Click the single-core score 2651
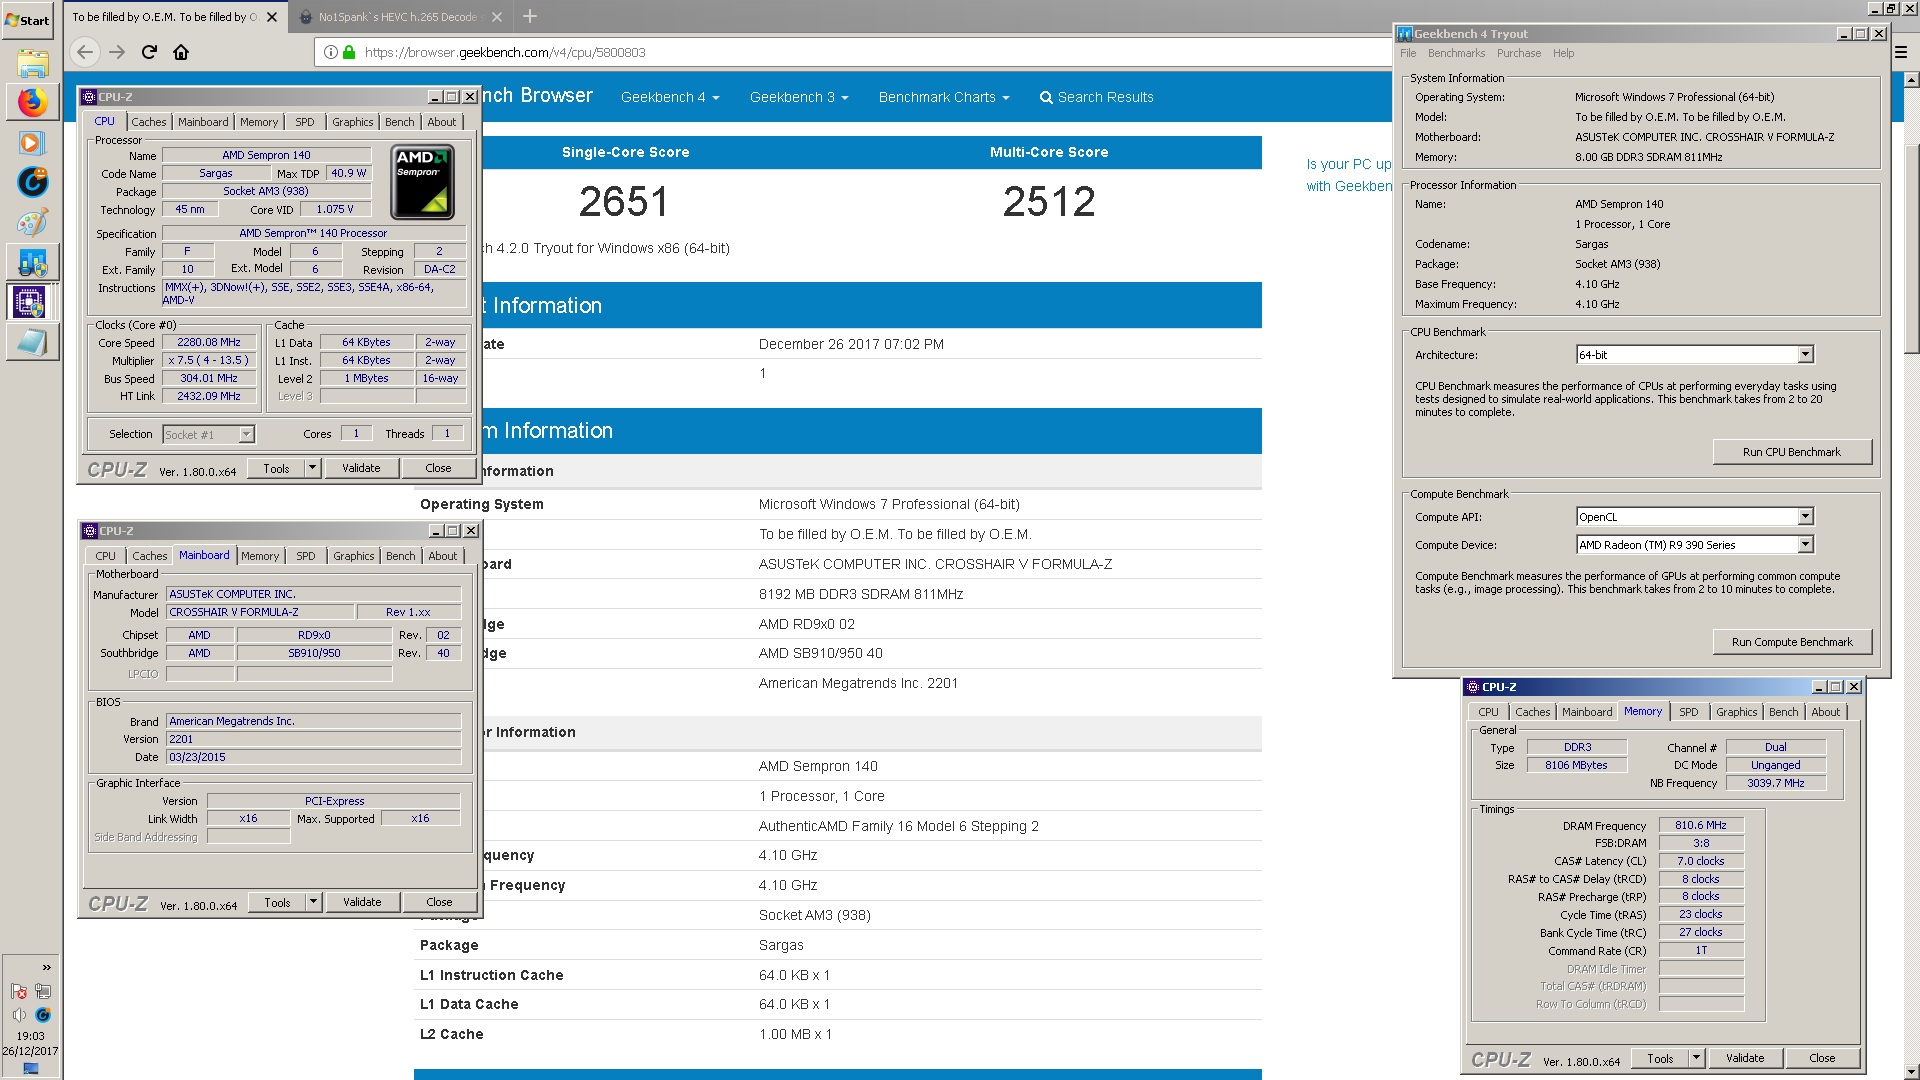The height and width of the screenshot is (1080, 1920). [624, 202]
